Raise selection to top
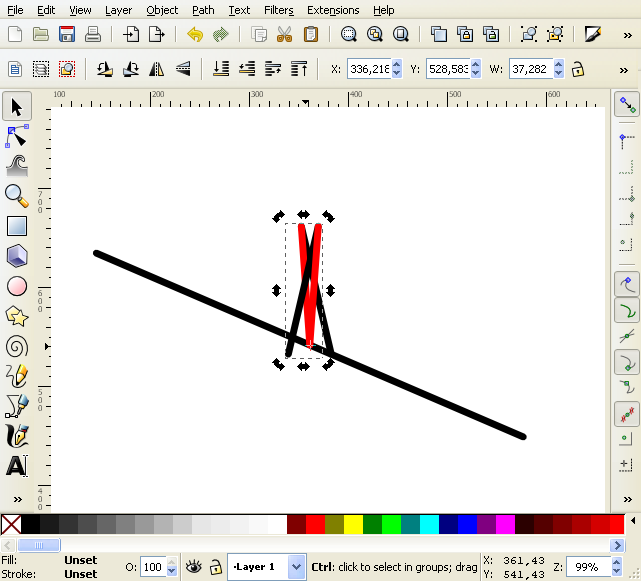 click(299, 69)
